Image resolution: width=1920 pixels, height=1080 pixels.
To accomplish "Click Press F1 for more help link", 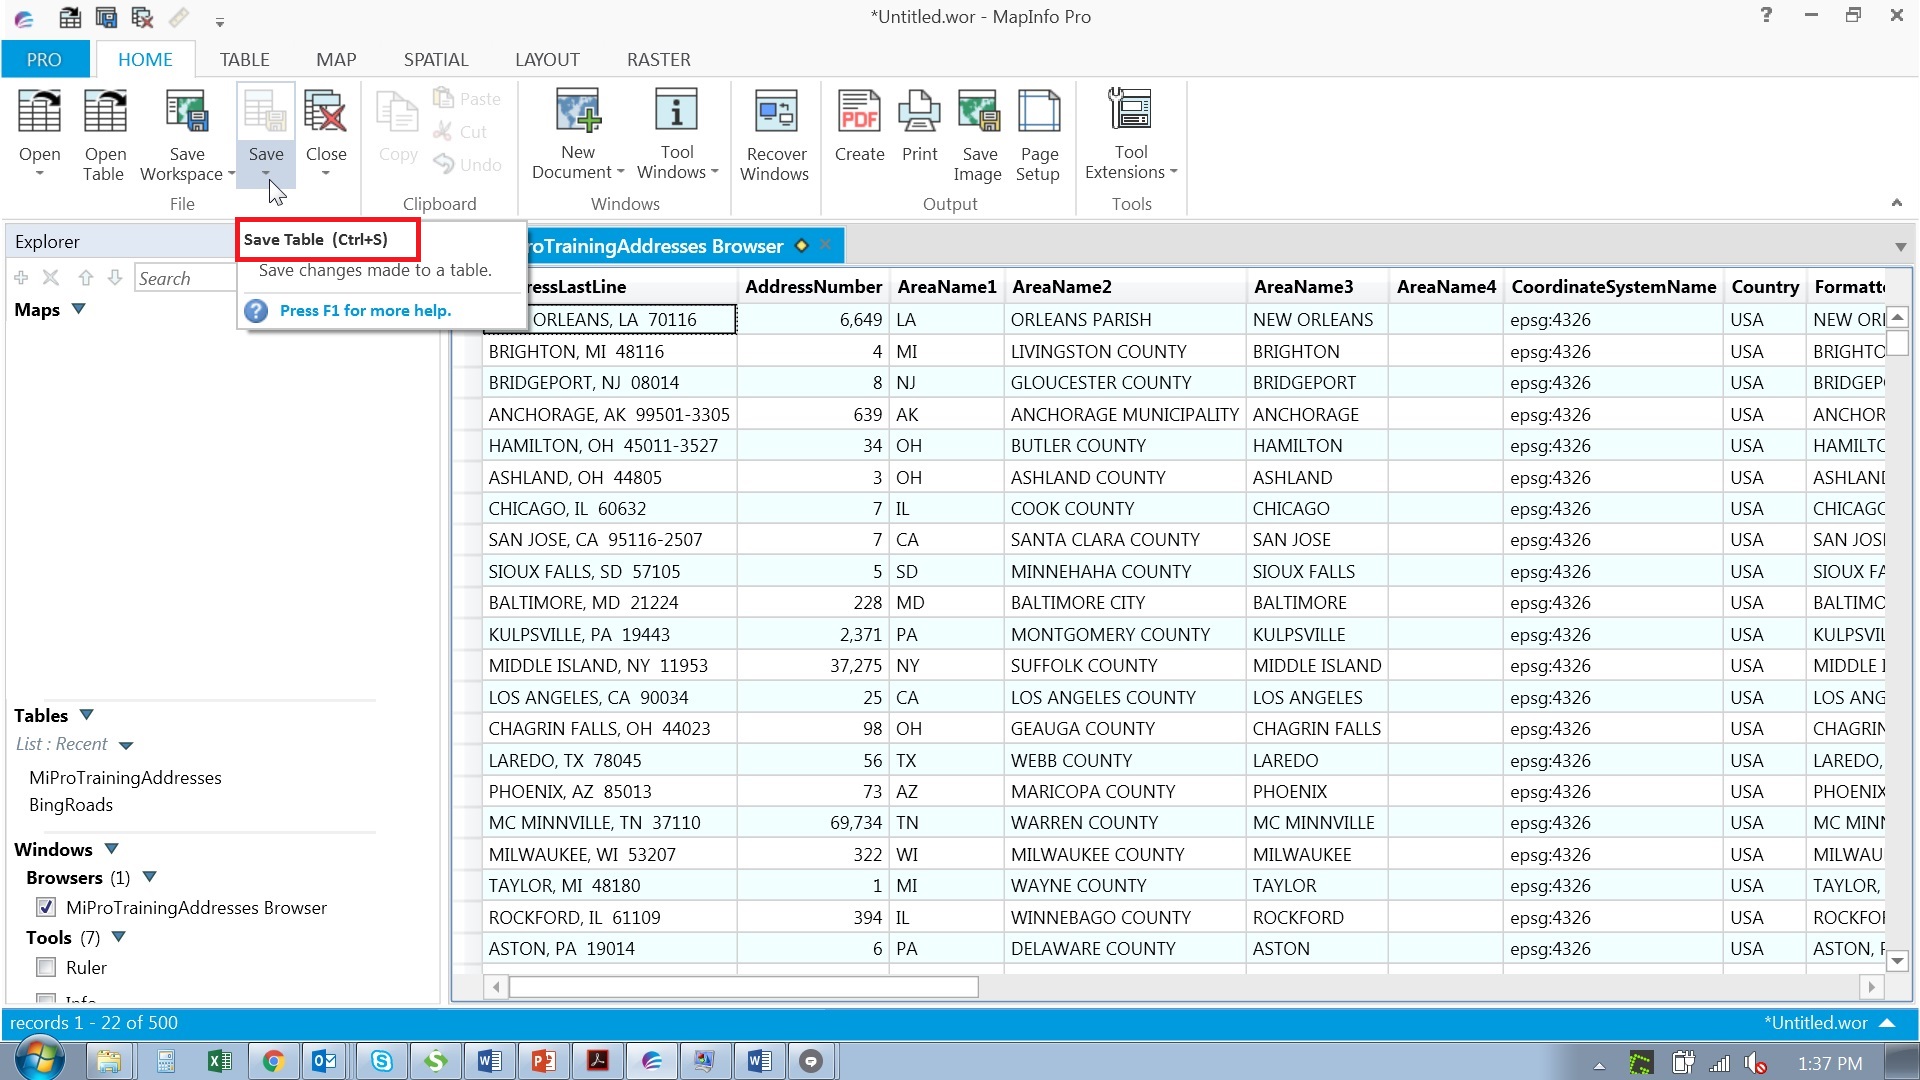I will pyautogui.click(x=366, y=310).
